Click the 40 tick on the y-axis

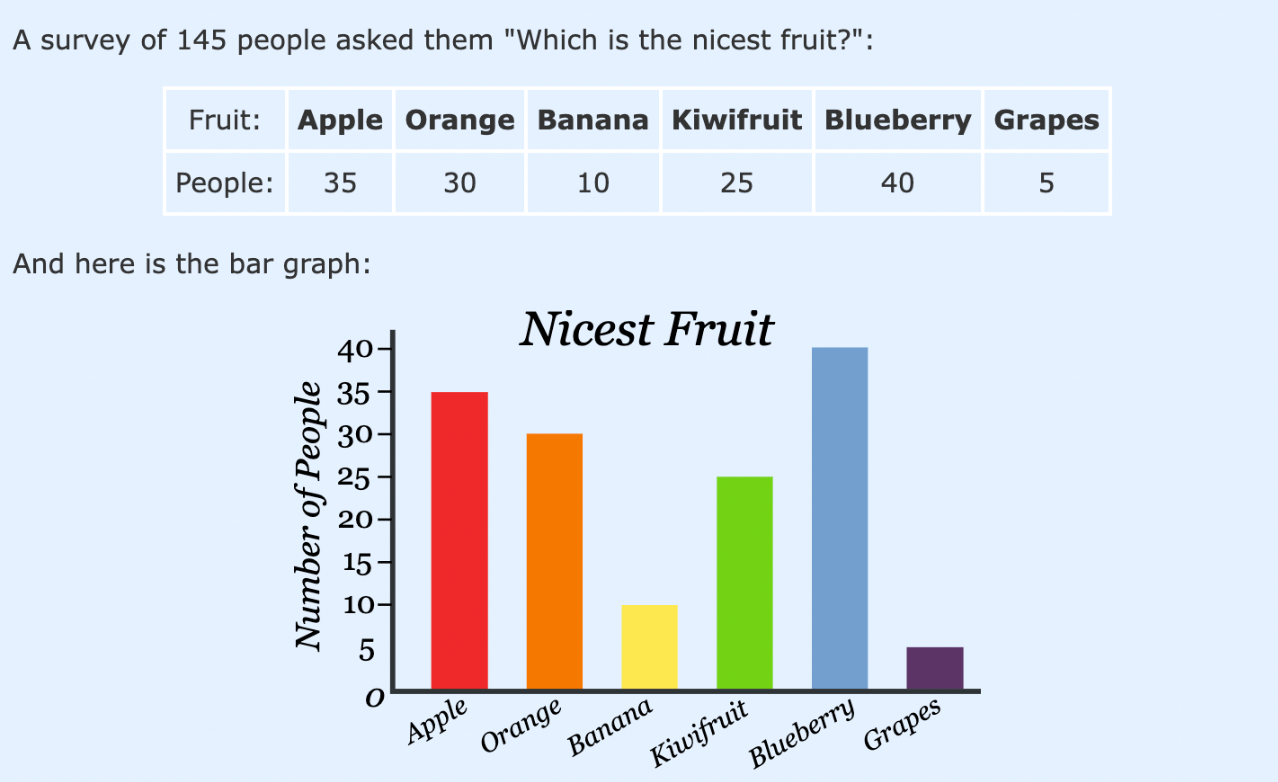pos(355,349)
